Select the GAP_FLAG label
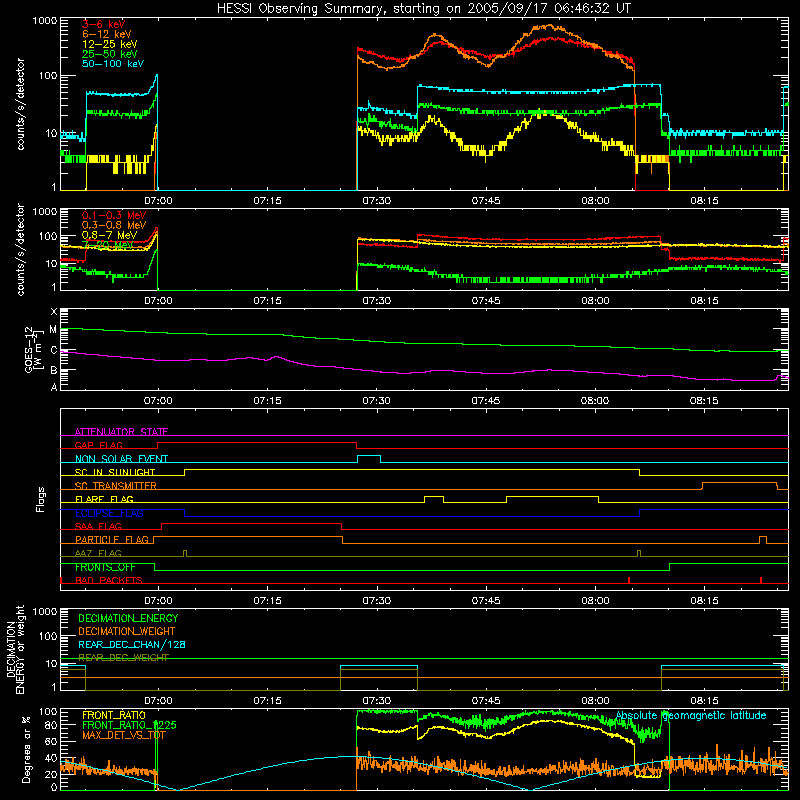The height and width of the screenshot is (800, 800). (x=98, y=445)
